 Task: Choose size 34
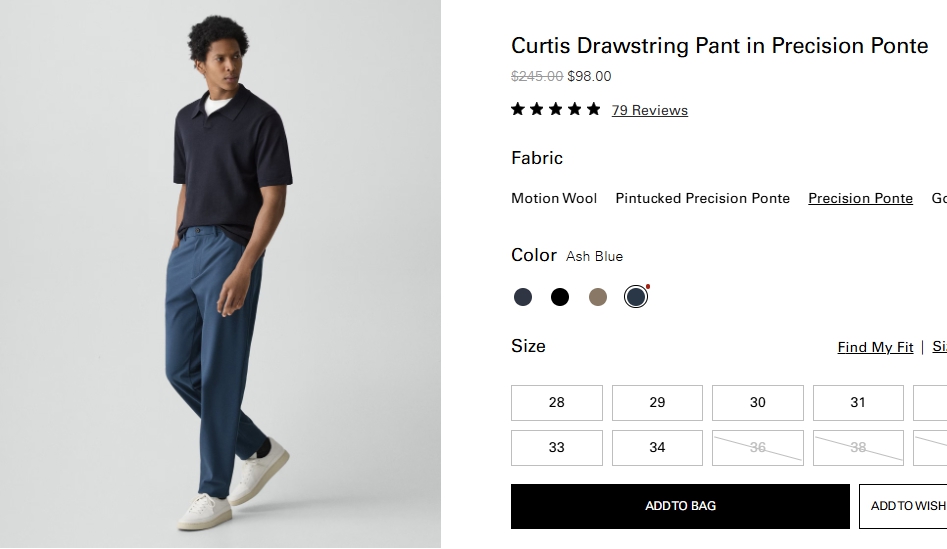(x=657, y=448)
